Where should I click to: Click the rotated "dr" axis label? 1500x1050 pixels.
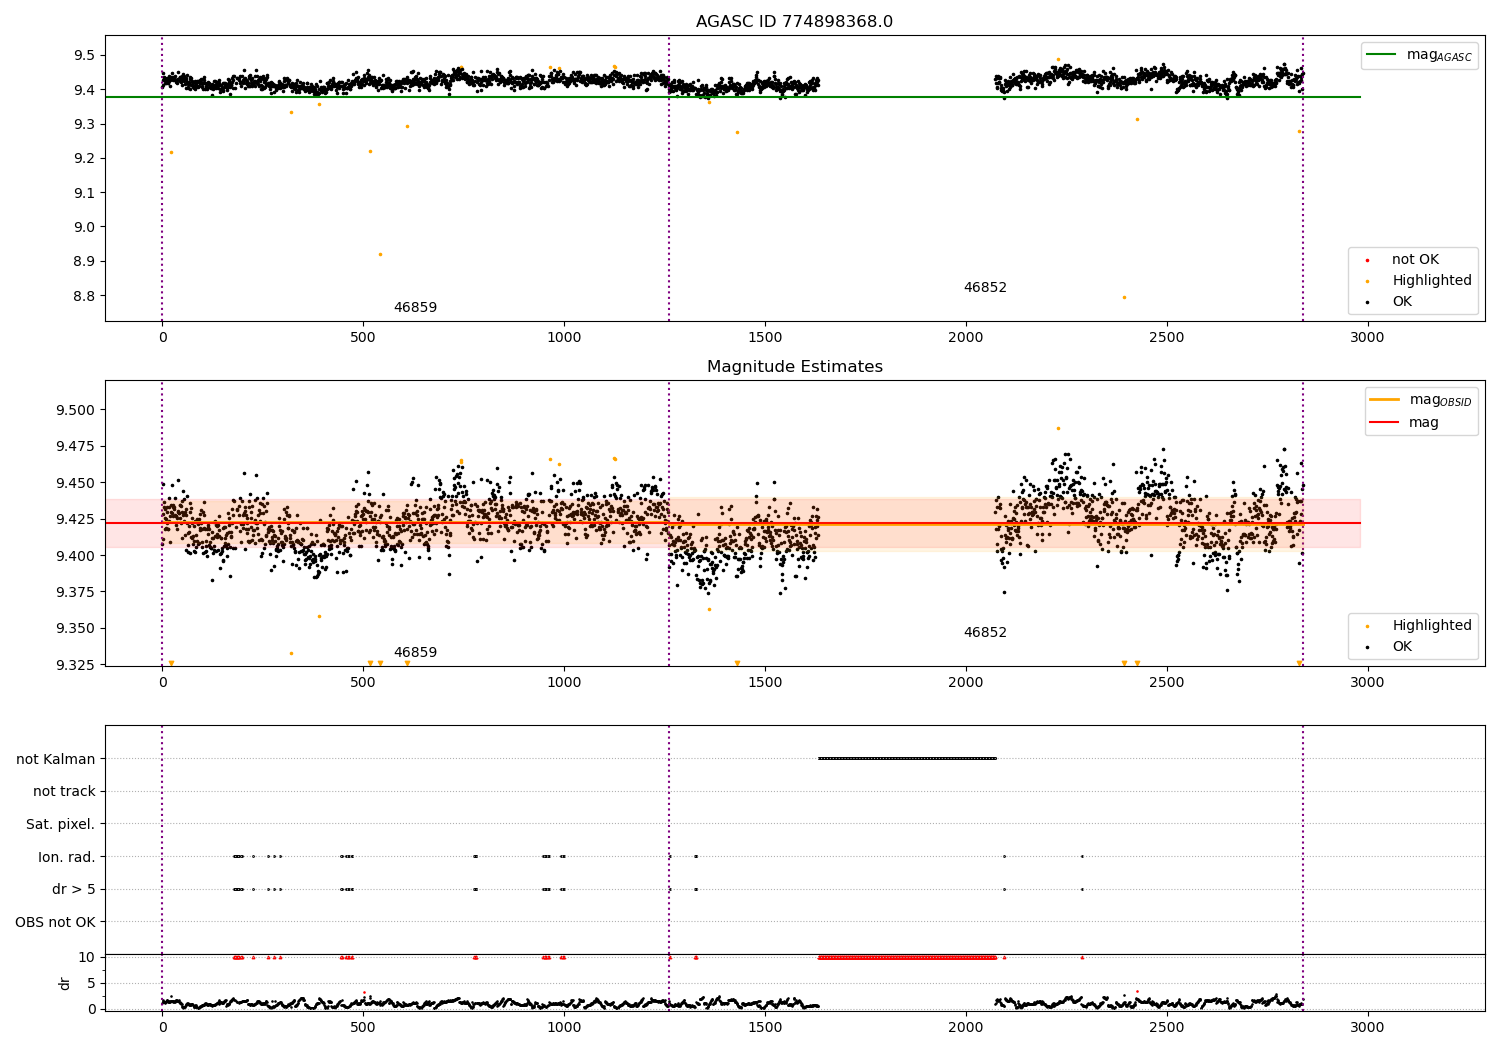click(x=65, y=983)
